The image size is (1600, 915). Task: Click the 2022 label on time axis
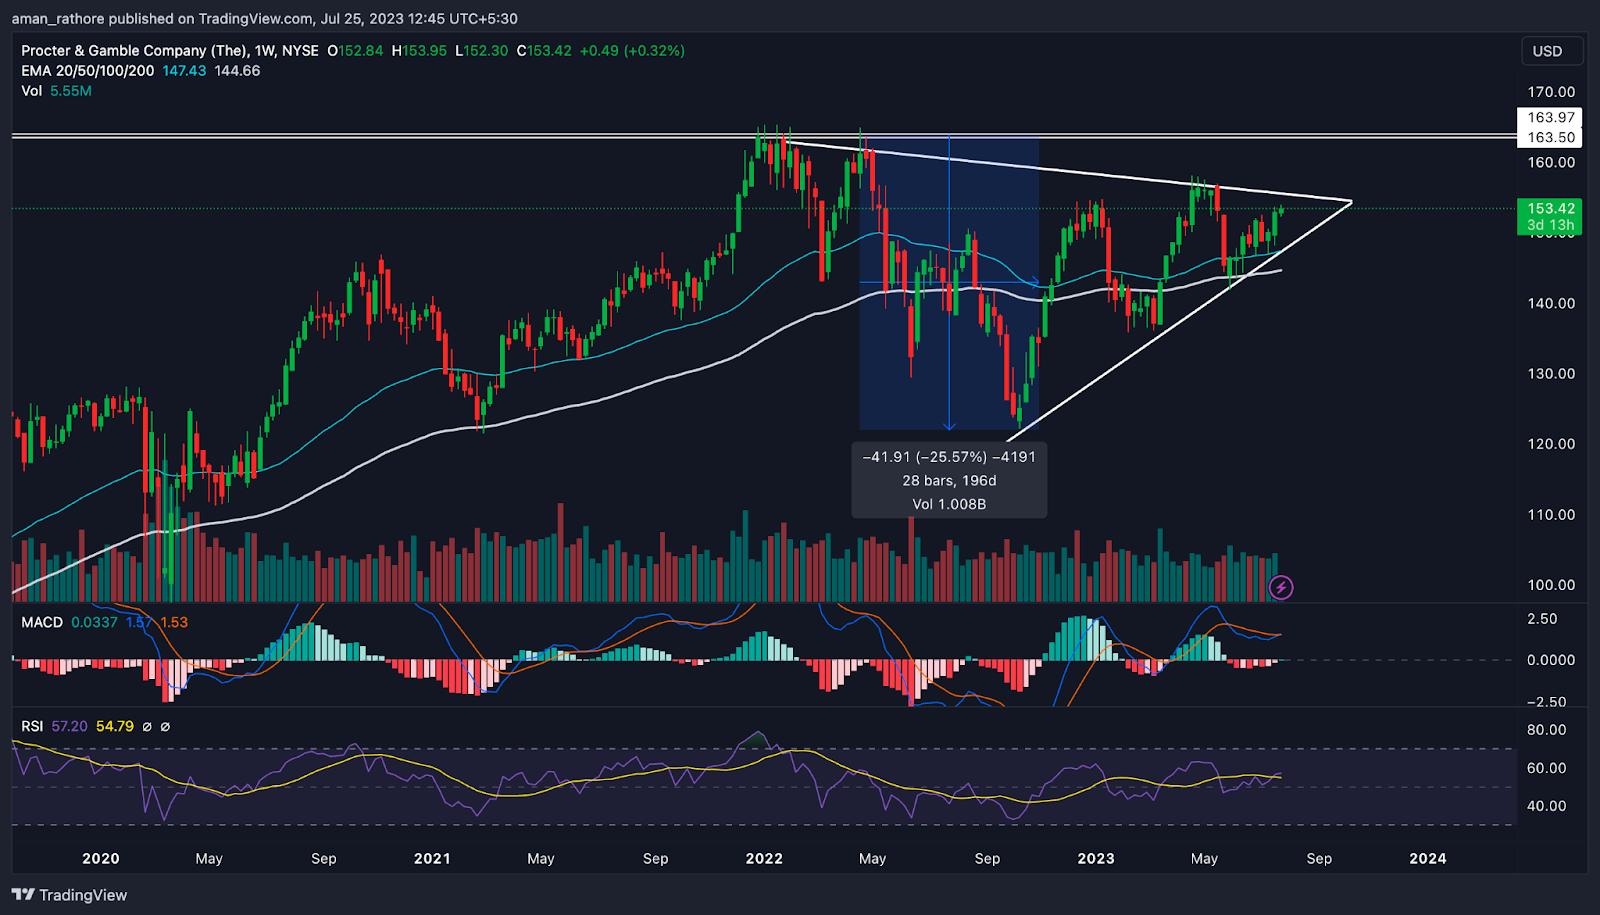pos(764,858)
